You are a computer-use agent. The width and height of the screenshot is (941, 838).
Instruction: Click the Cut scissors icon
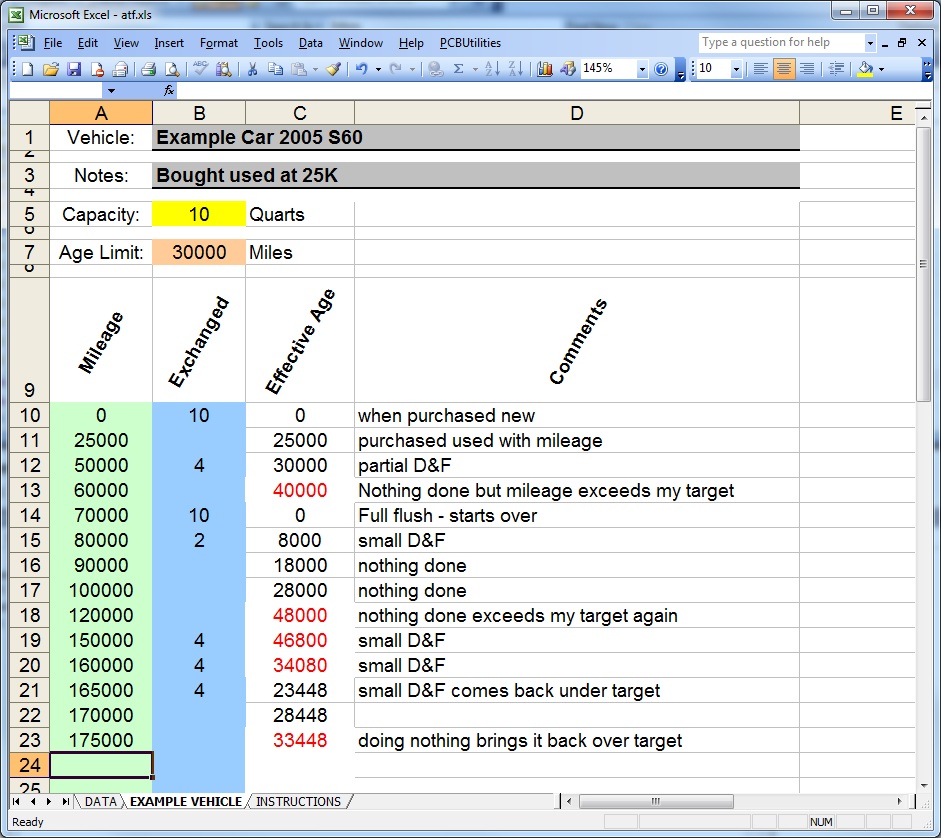click(x=253, y=69)
